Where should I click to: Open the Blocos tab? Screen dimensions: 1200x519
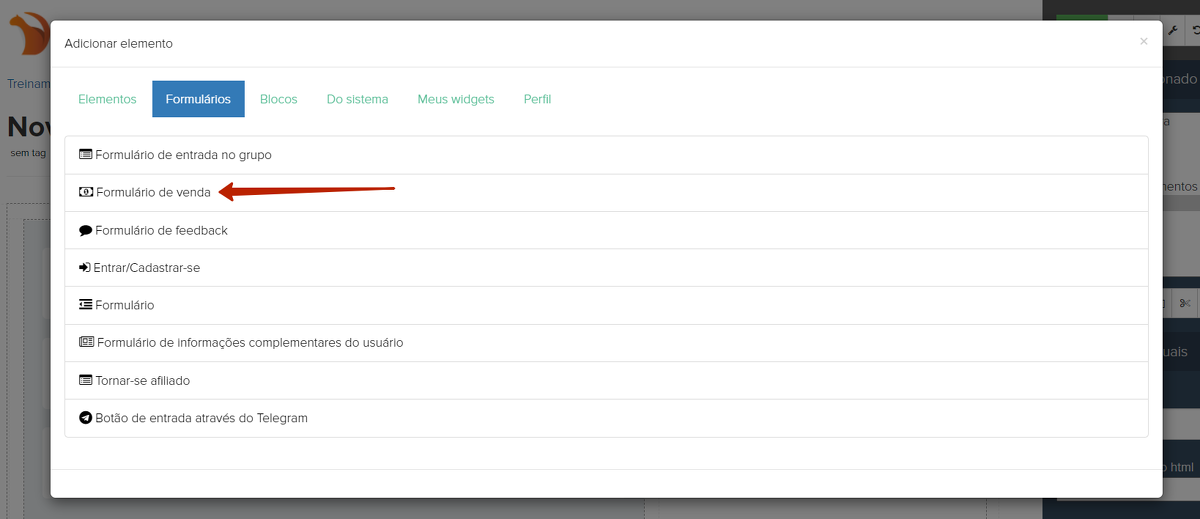(x=278, y=99)
